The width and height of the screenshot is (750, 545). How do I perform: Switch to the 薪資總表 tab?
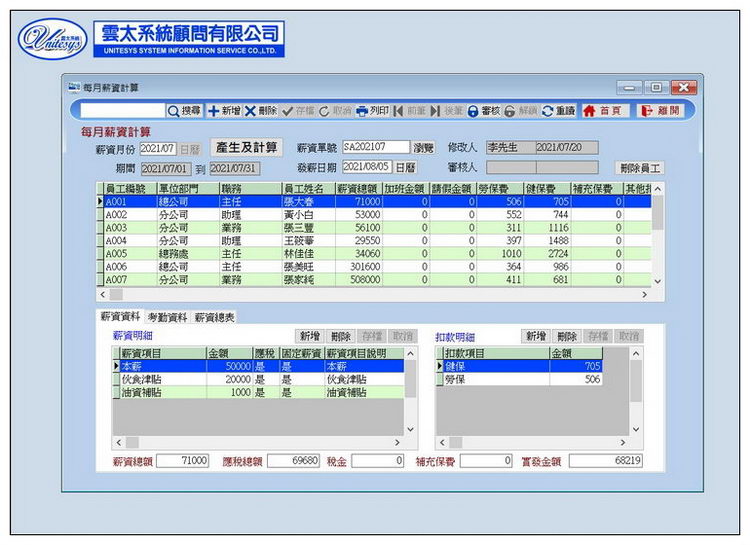point(214,317)
